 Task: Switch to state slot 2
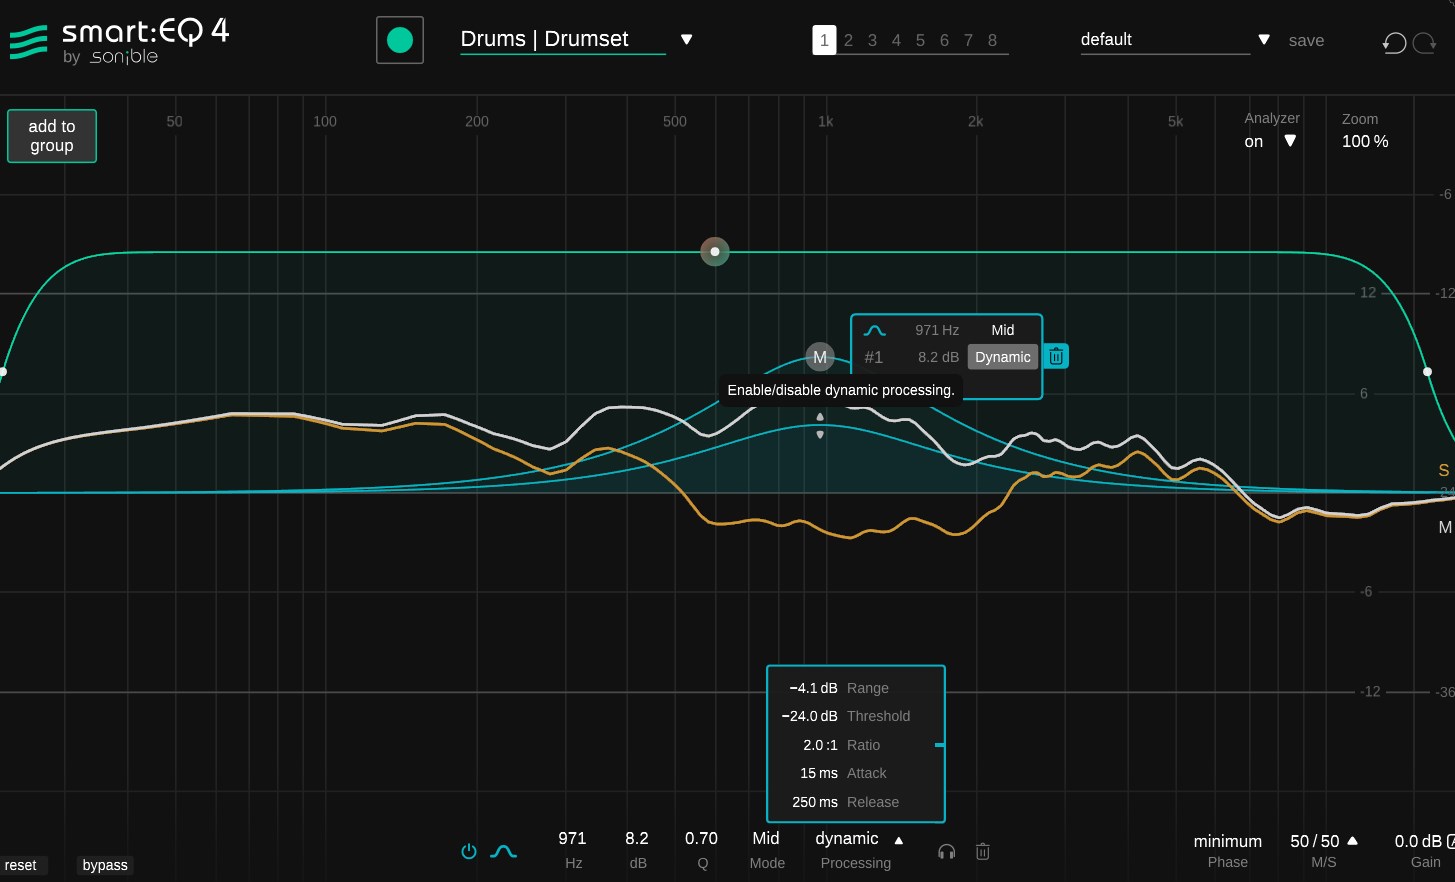click(848, 40)
